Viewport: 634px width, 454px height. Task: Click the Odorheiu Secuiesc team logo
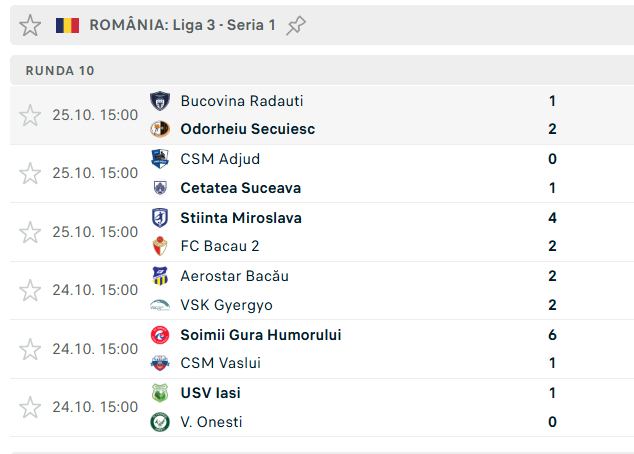pyautogui.click(x=160, y=129)
